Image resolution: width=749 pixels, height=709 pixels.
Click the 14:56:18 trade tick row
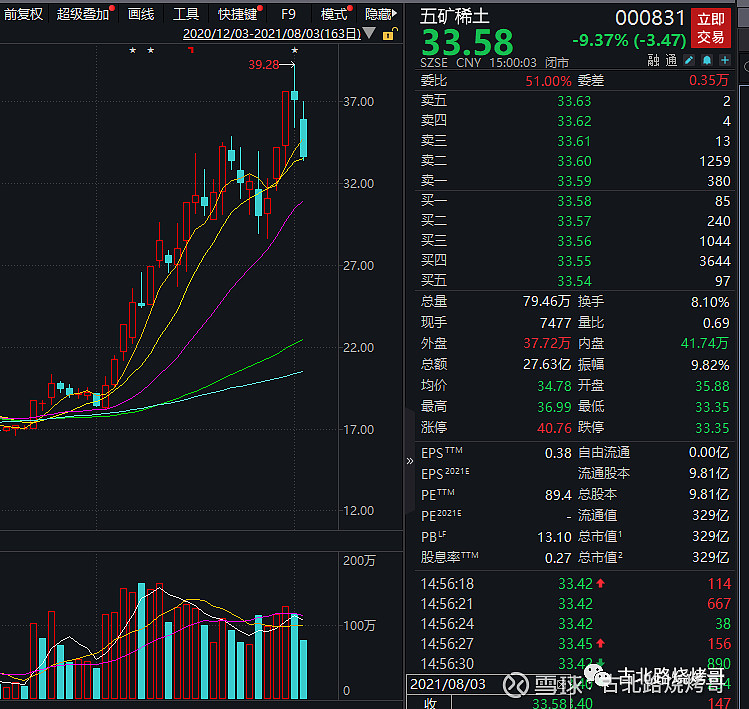click(576, 584)
